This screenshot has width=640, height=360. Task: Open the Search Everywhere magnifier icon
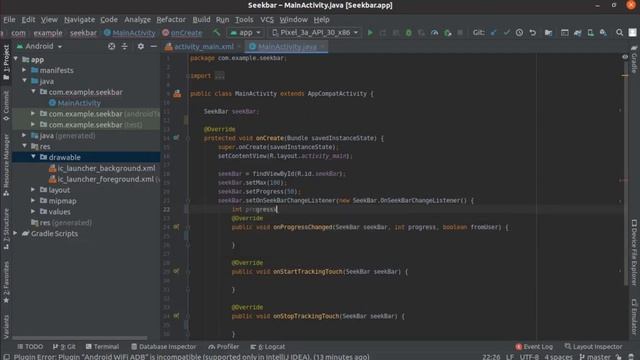[619, 33]
